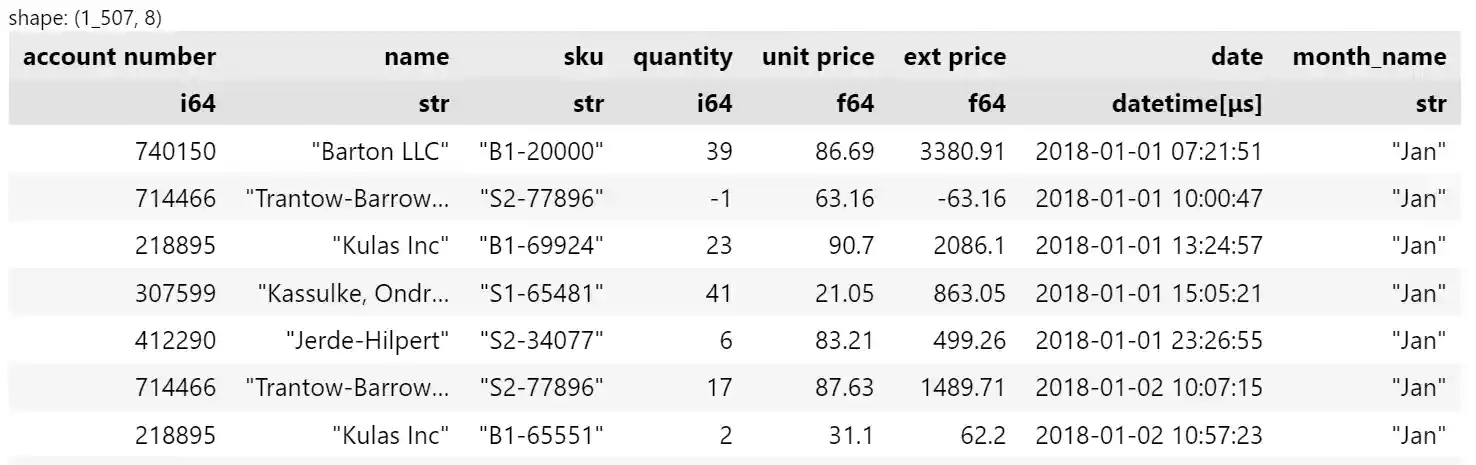
Task: Click the SKU cell "B1-69924"
Action: [x=541, y=245]
